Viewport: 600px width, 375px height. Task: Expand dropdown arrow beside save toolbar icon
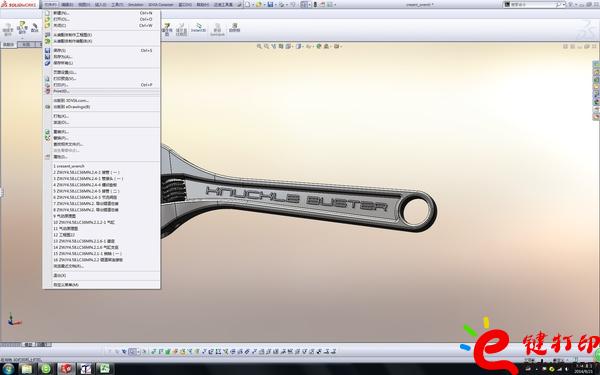pos(276,5)
